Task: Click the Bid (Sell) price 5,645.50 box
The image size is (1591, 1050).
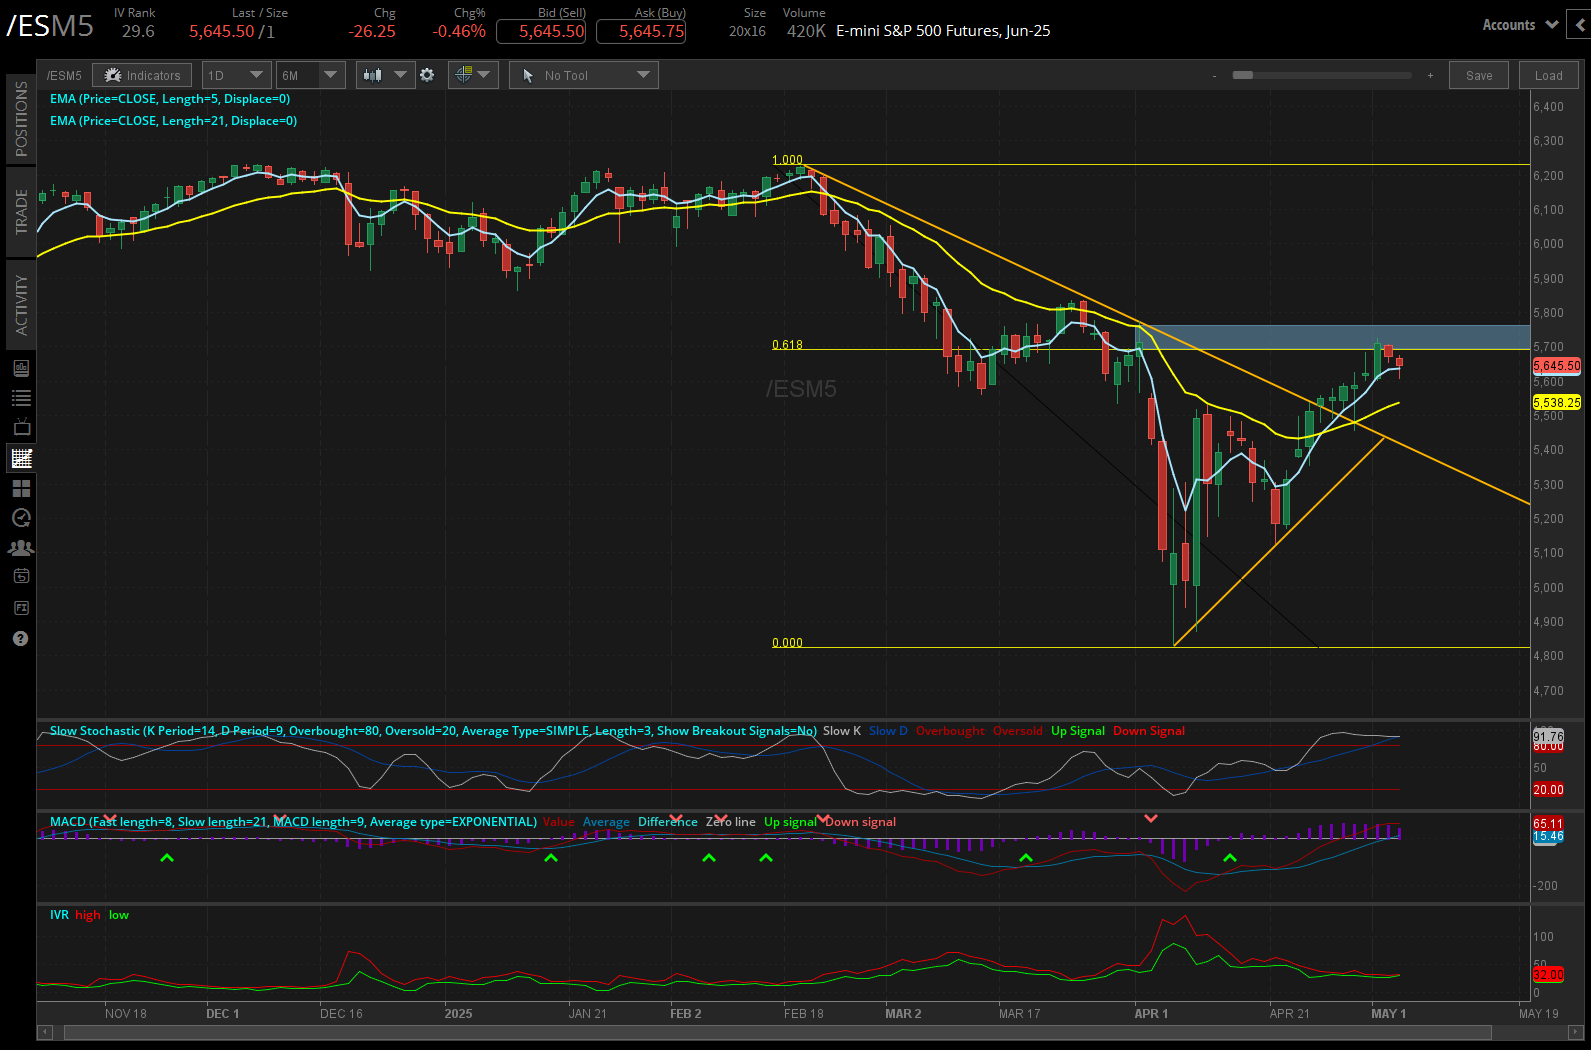Action: 541,31
